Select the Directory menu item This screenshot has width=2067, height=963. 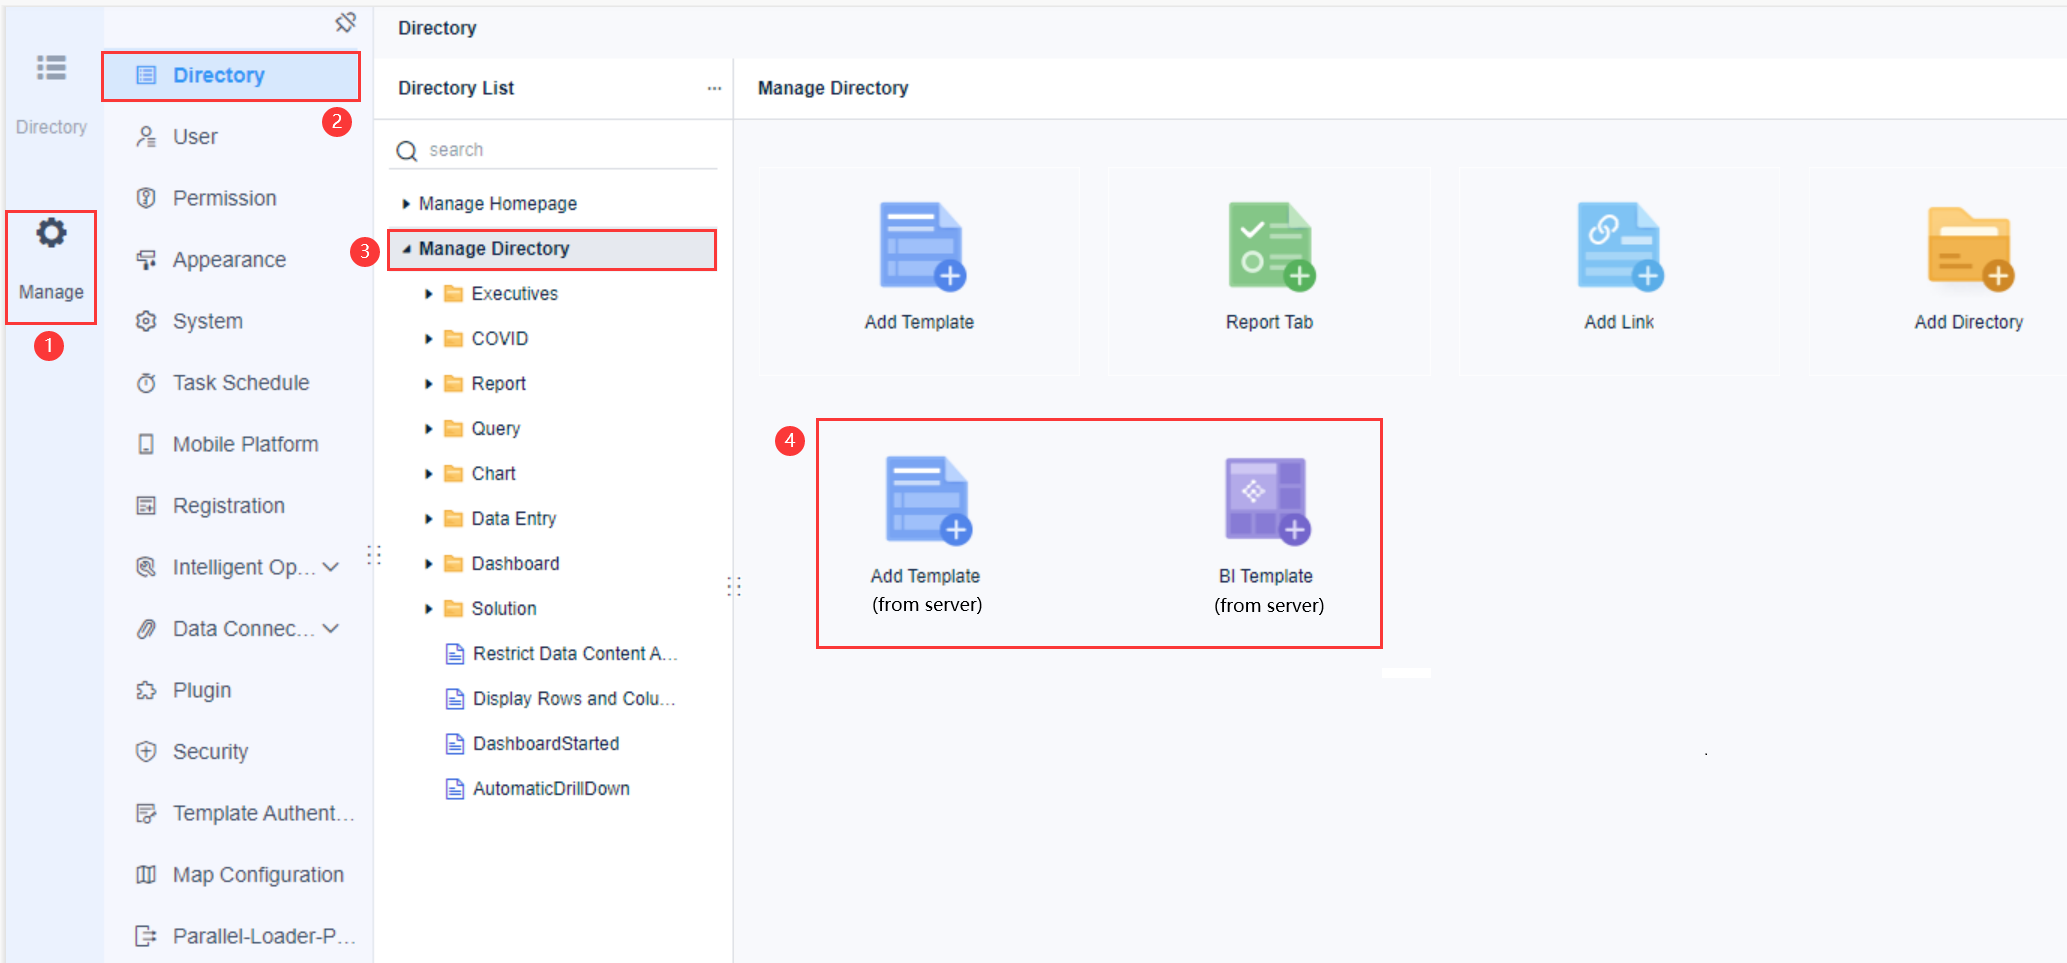(231, 76)
